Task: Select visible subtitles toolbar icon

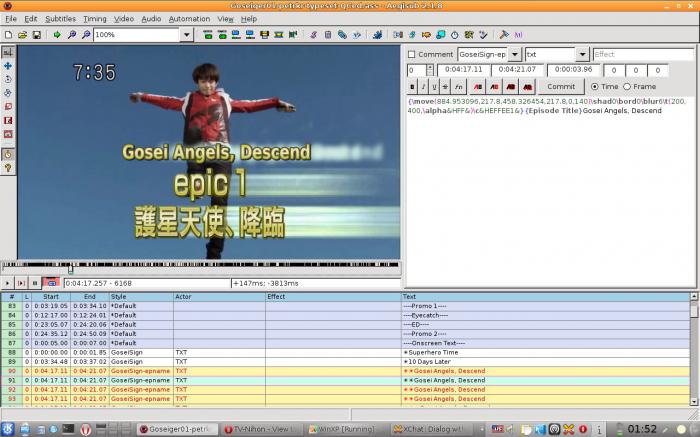Action: [264, 34]
